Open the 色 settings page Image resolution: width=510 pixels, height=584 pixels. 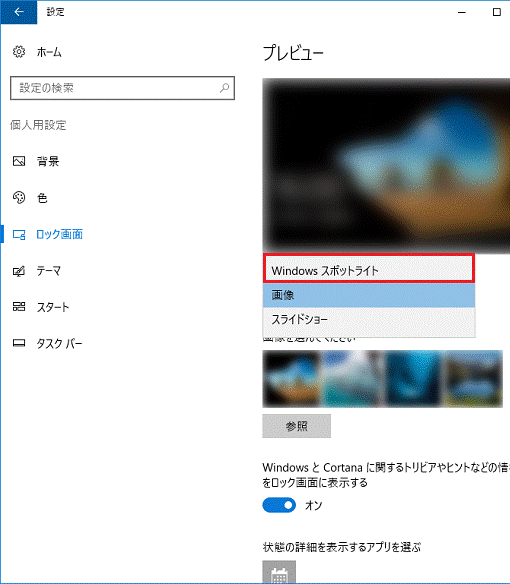42,198
